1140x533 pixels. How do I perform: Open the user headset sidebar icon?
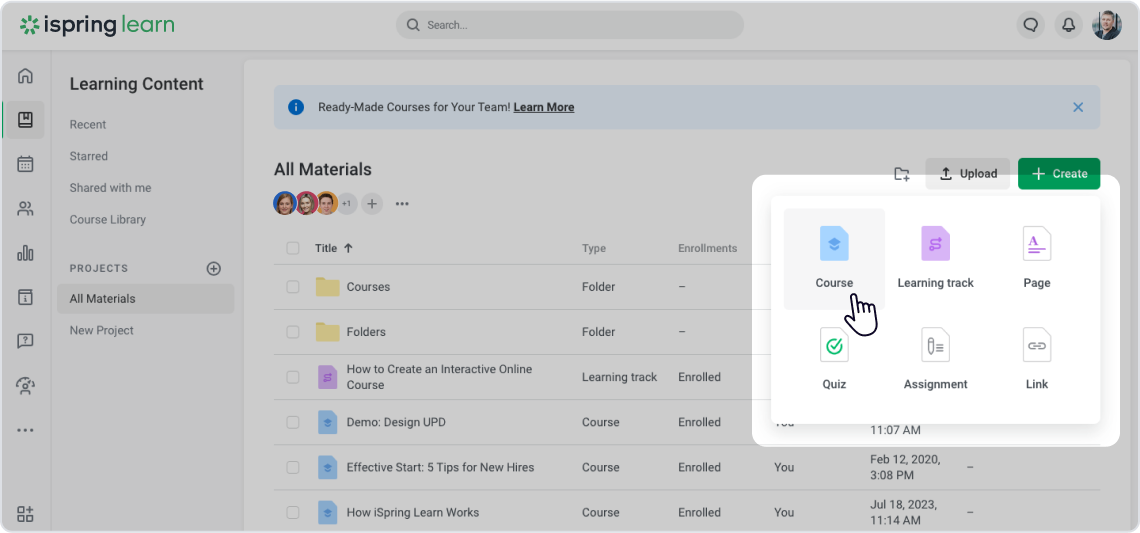point(25,385)
